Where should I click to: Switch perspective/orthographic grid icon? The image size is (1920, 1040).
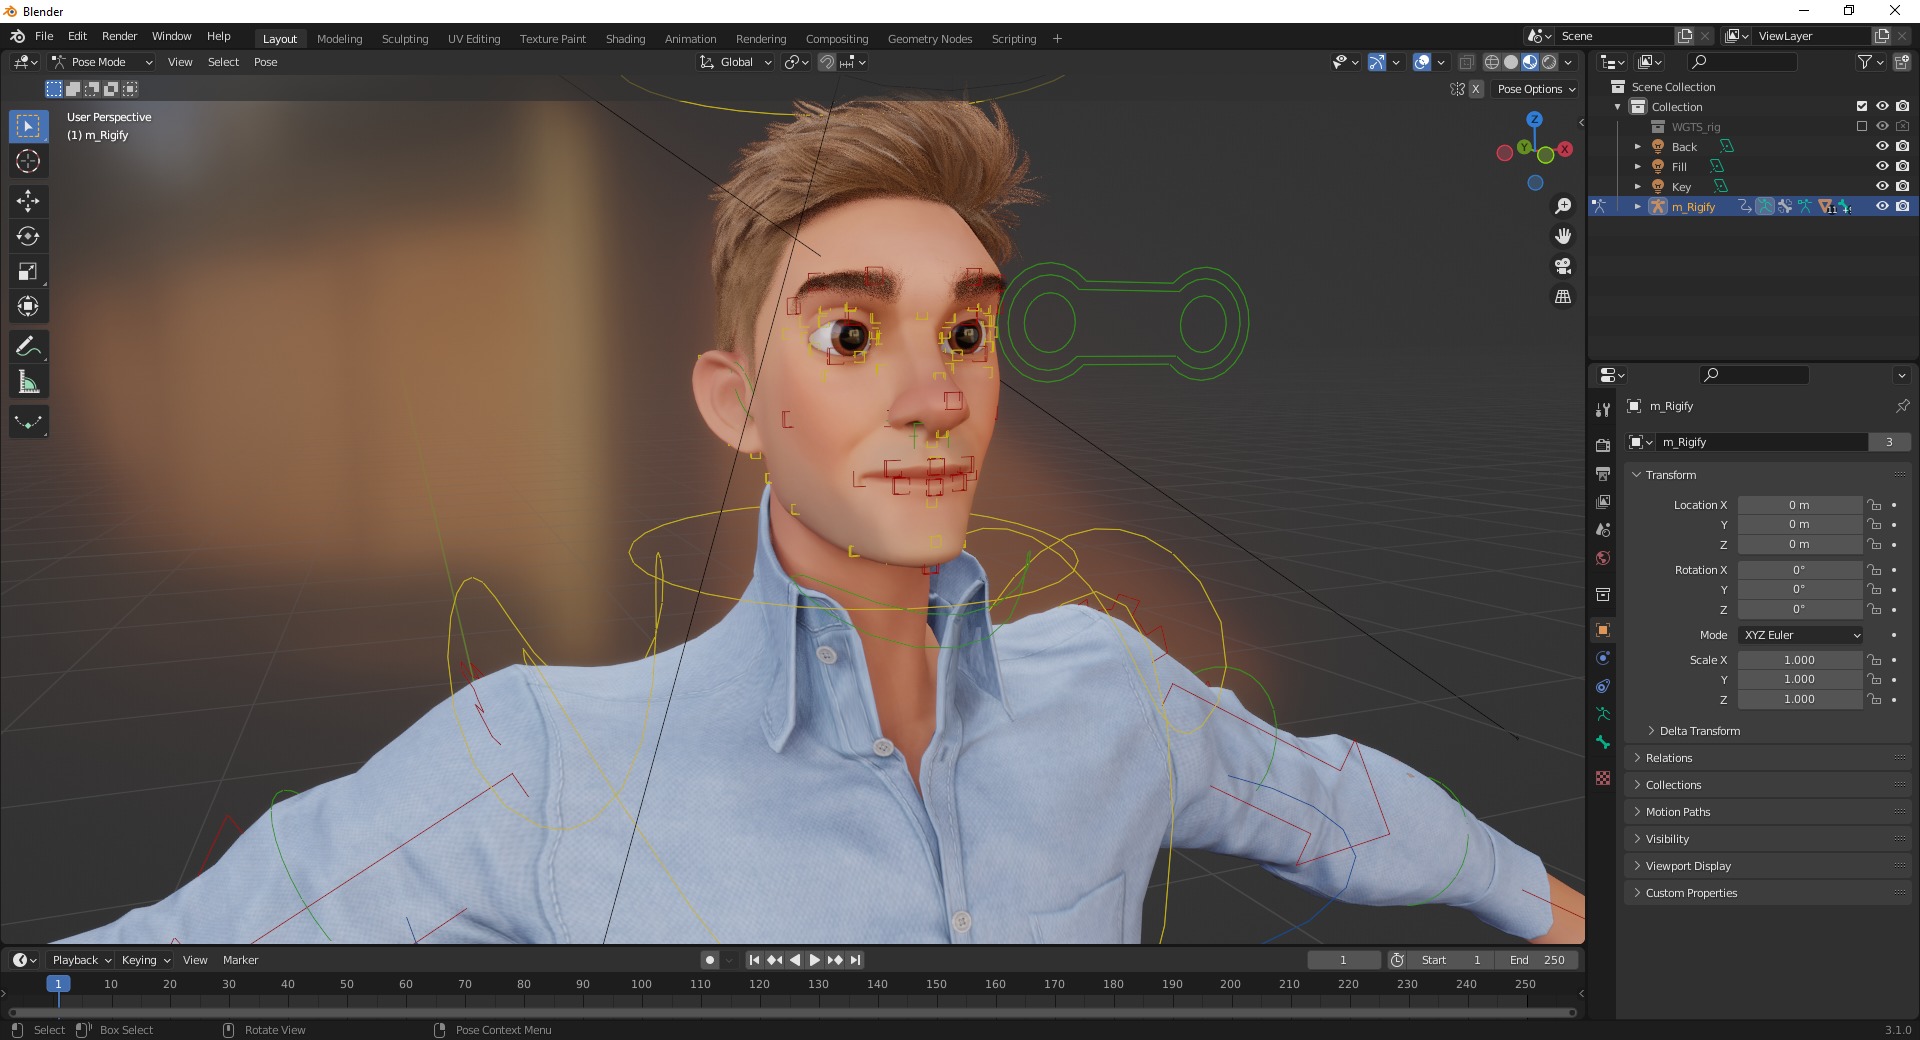tap(1563, 297)
